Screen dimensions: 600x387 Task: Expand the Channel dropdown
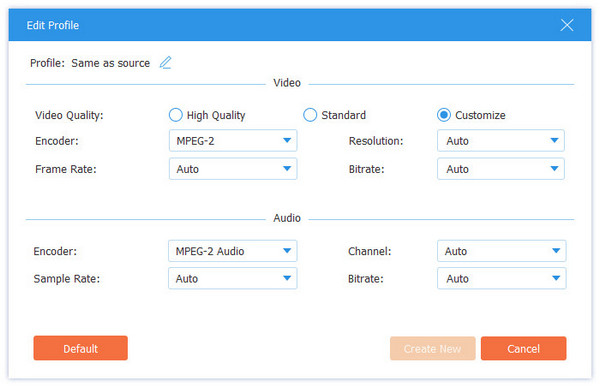coord(502,251)
